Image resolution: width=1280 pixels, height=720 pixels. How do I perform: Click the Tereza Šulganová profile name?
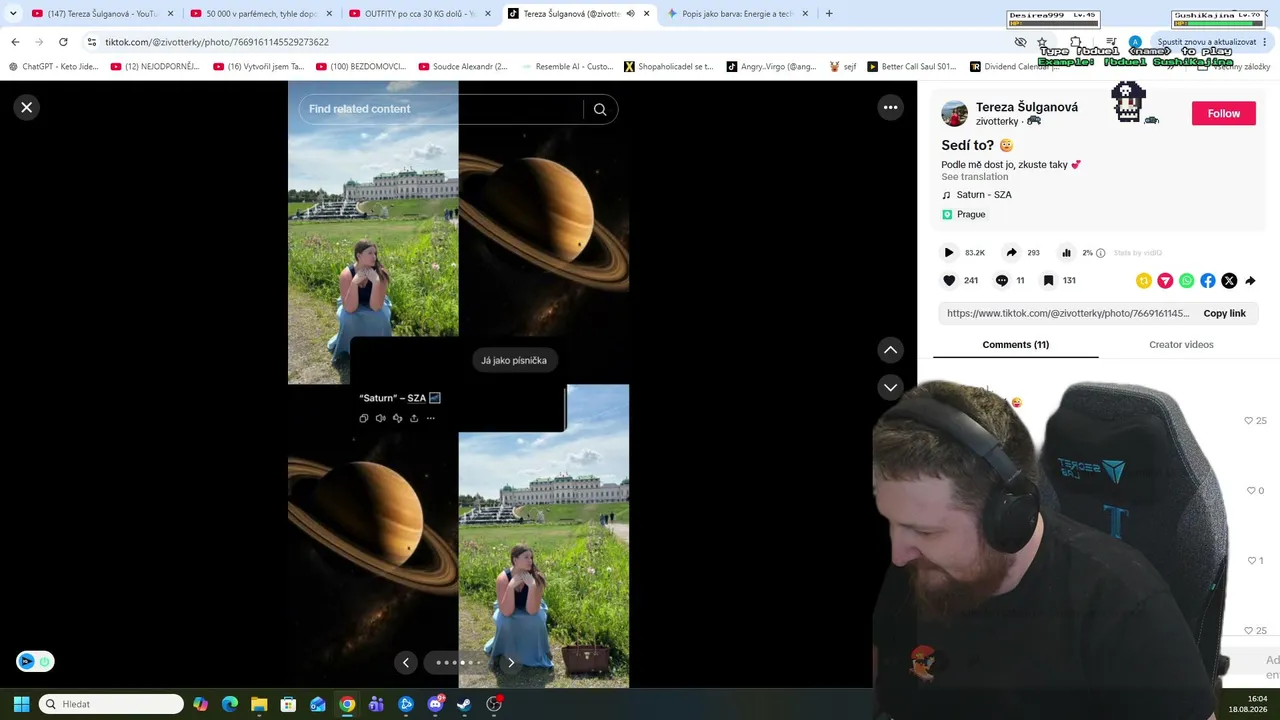tap(1027, 107)
